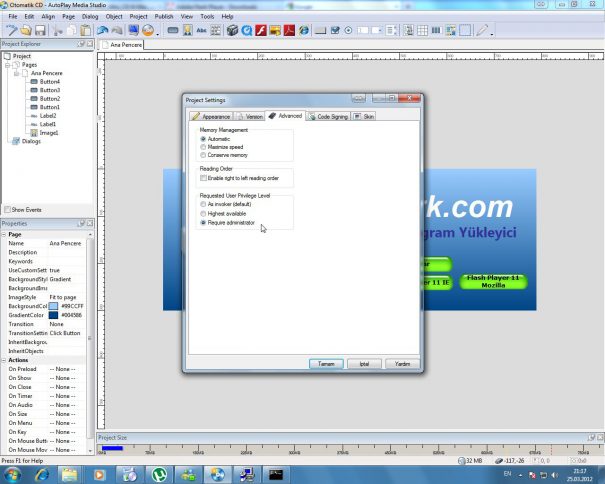Insert a Flash object icon

(261, 30)
